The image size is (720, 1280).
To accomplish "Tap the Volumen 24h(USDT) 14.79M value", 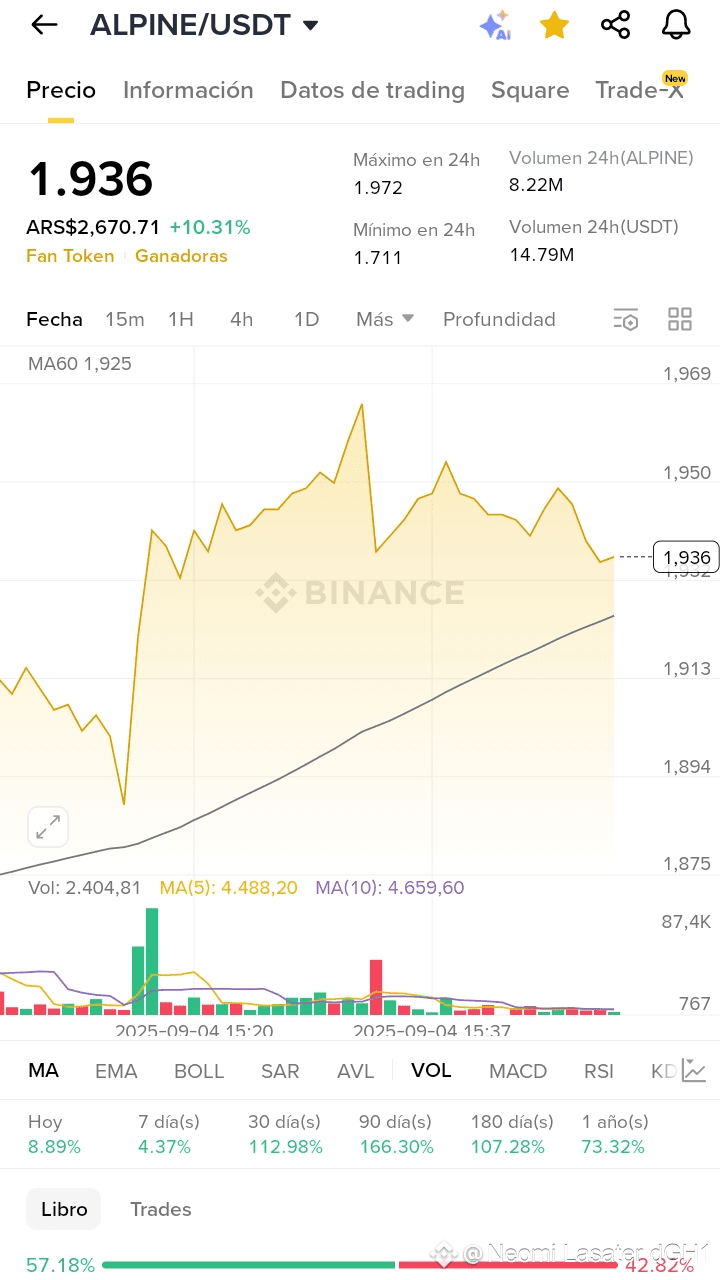I will tap(542, 255).
